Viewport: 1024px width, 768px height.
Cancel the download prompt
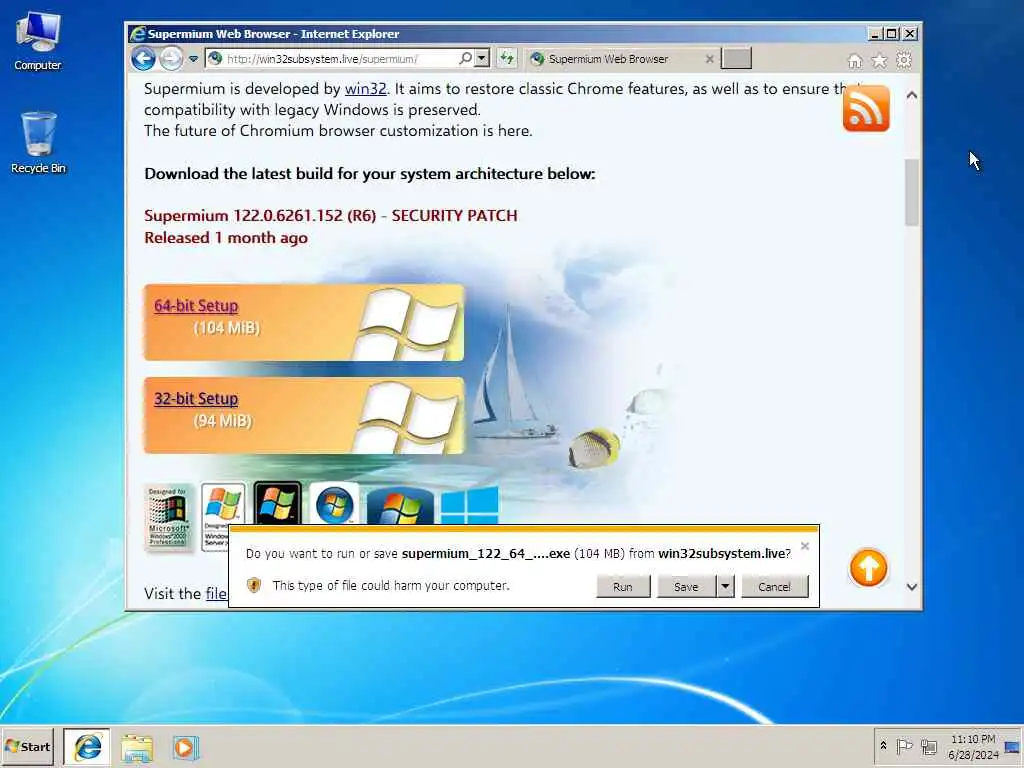tap(775, 586)
